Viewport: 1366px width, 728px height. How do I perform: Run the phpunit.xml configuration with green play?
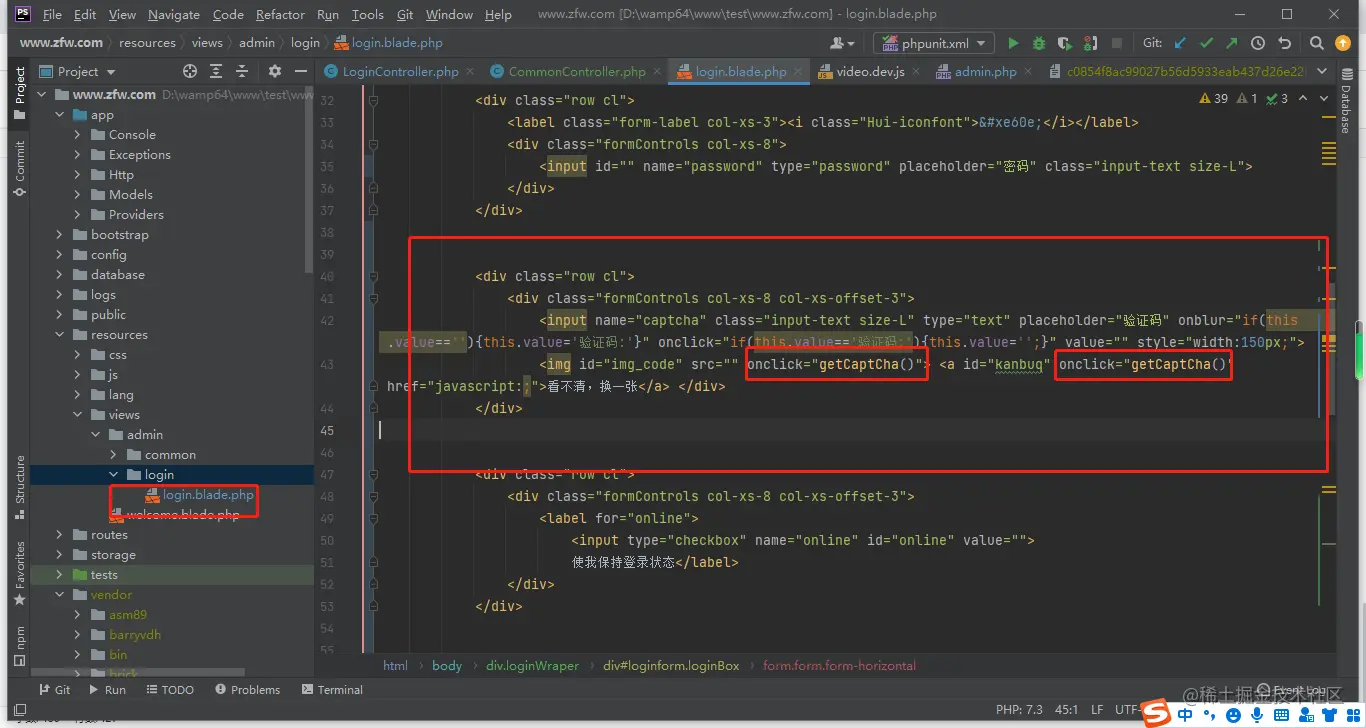[1013, 43]
